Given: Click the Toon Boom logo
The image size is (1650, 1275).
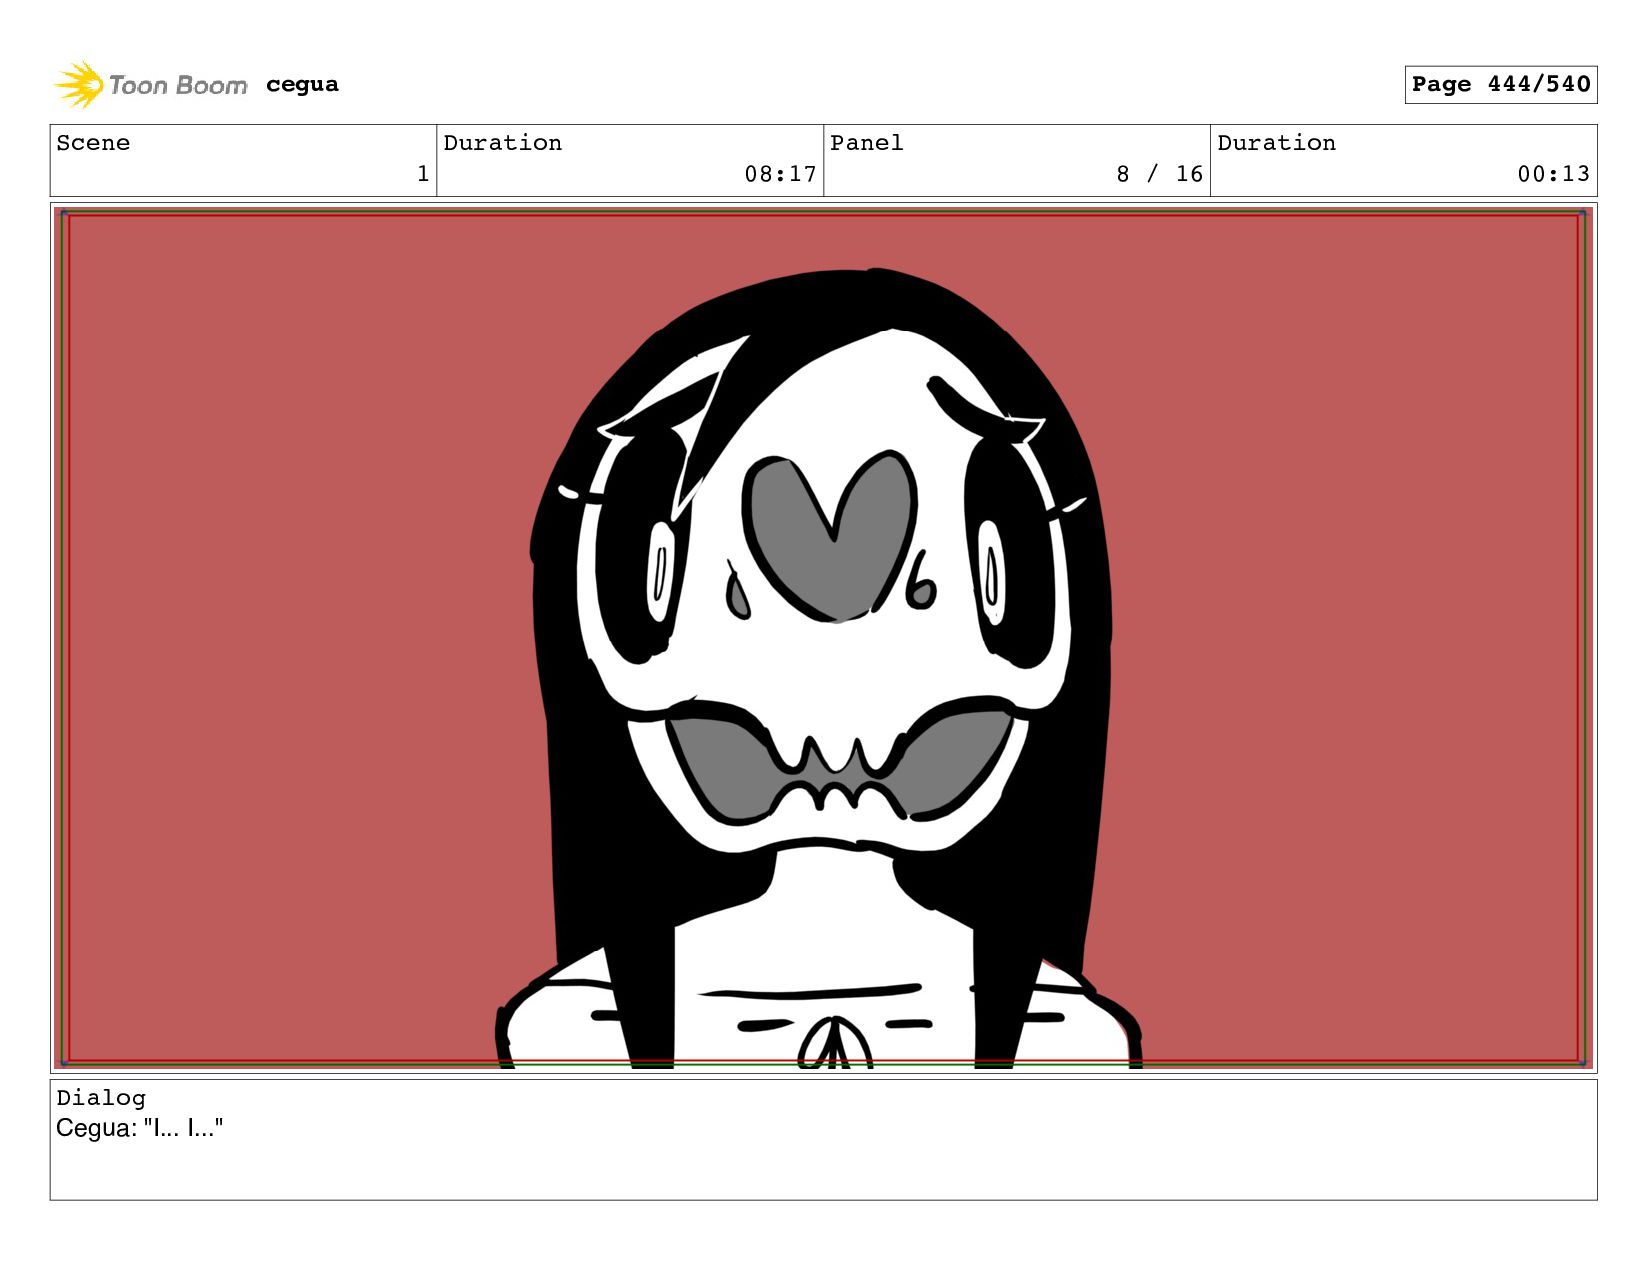Looking at the screenshot, I should [x=150, y=85].
